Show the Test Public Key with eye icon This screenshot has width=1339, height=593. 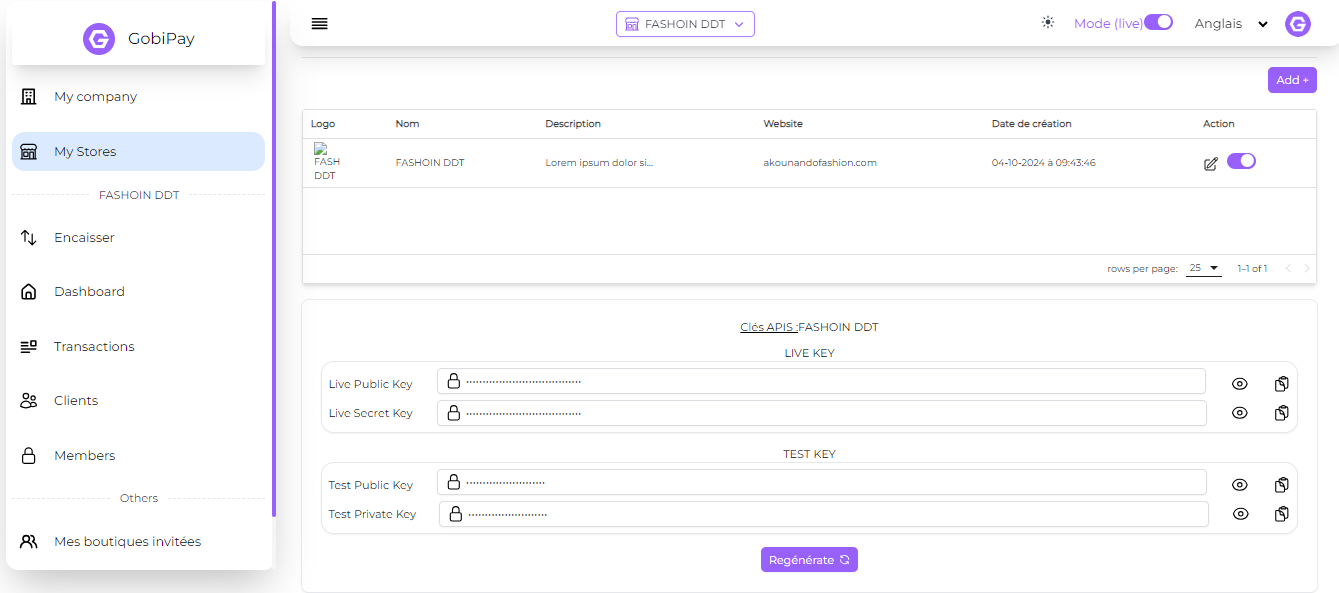pos(1240,485)
